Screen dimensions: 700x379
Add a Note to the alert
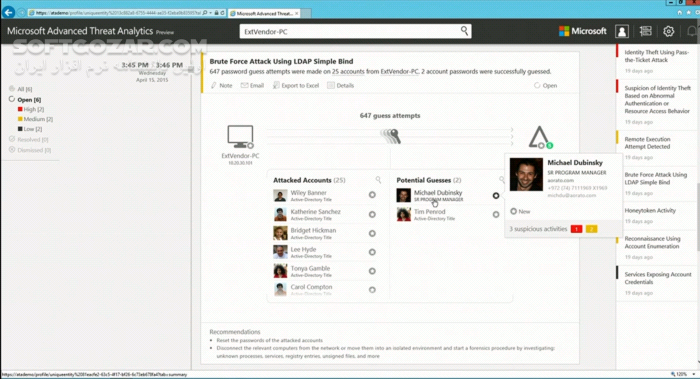[221, 85]
